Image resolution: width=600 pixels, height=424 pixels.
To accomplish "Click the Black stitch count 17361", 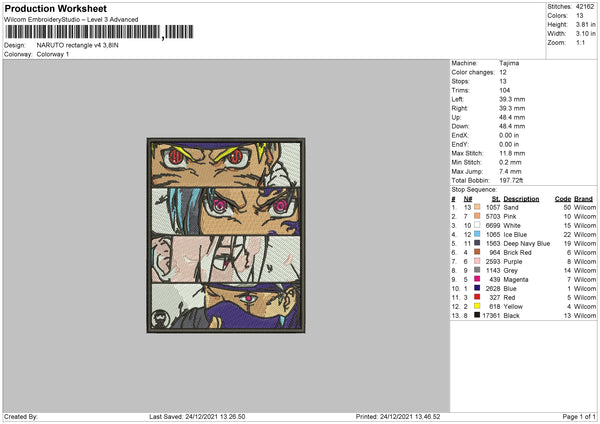I will [x=491, y=315].
